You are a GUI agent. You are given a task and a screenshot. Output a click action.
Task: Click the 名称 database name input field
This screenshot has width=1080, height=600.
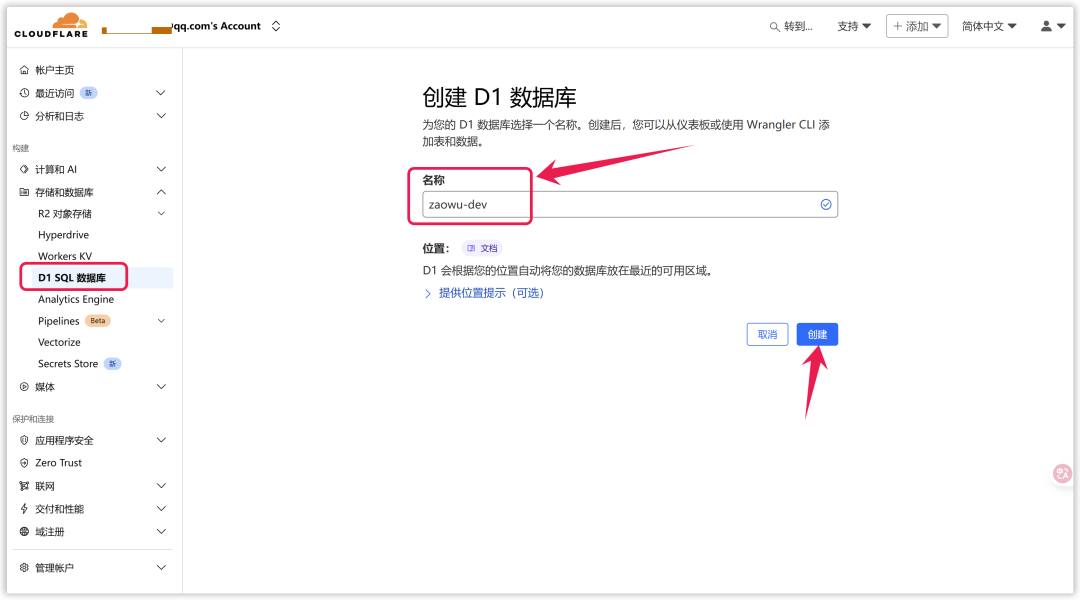point(630,205)
